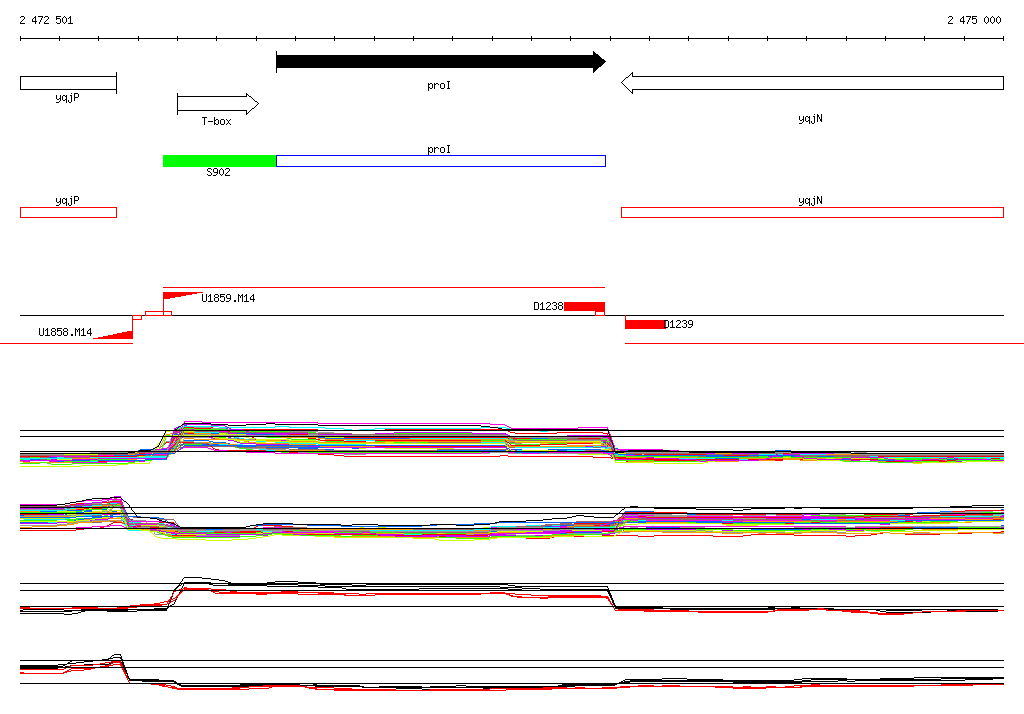Select the U1858.M14 red triangle marker
1024x714 pixels.
coord(114,335)
